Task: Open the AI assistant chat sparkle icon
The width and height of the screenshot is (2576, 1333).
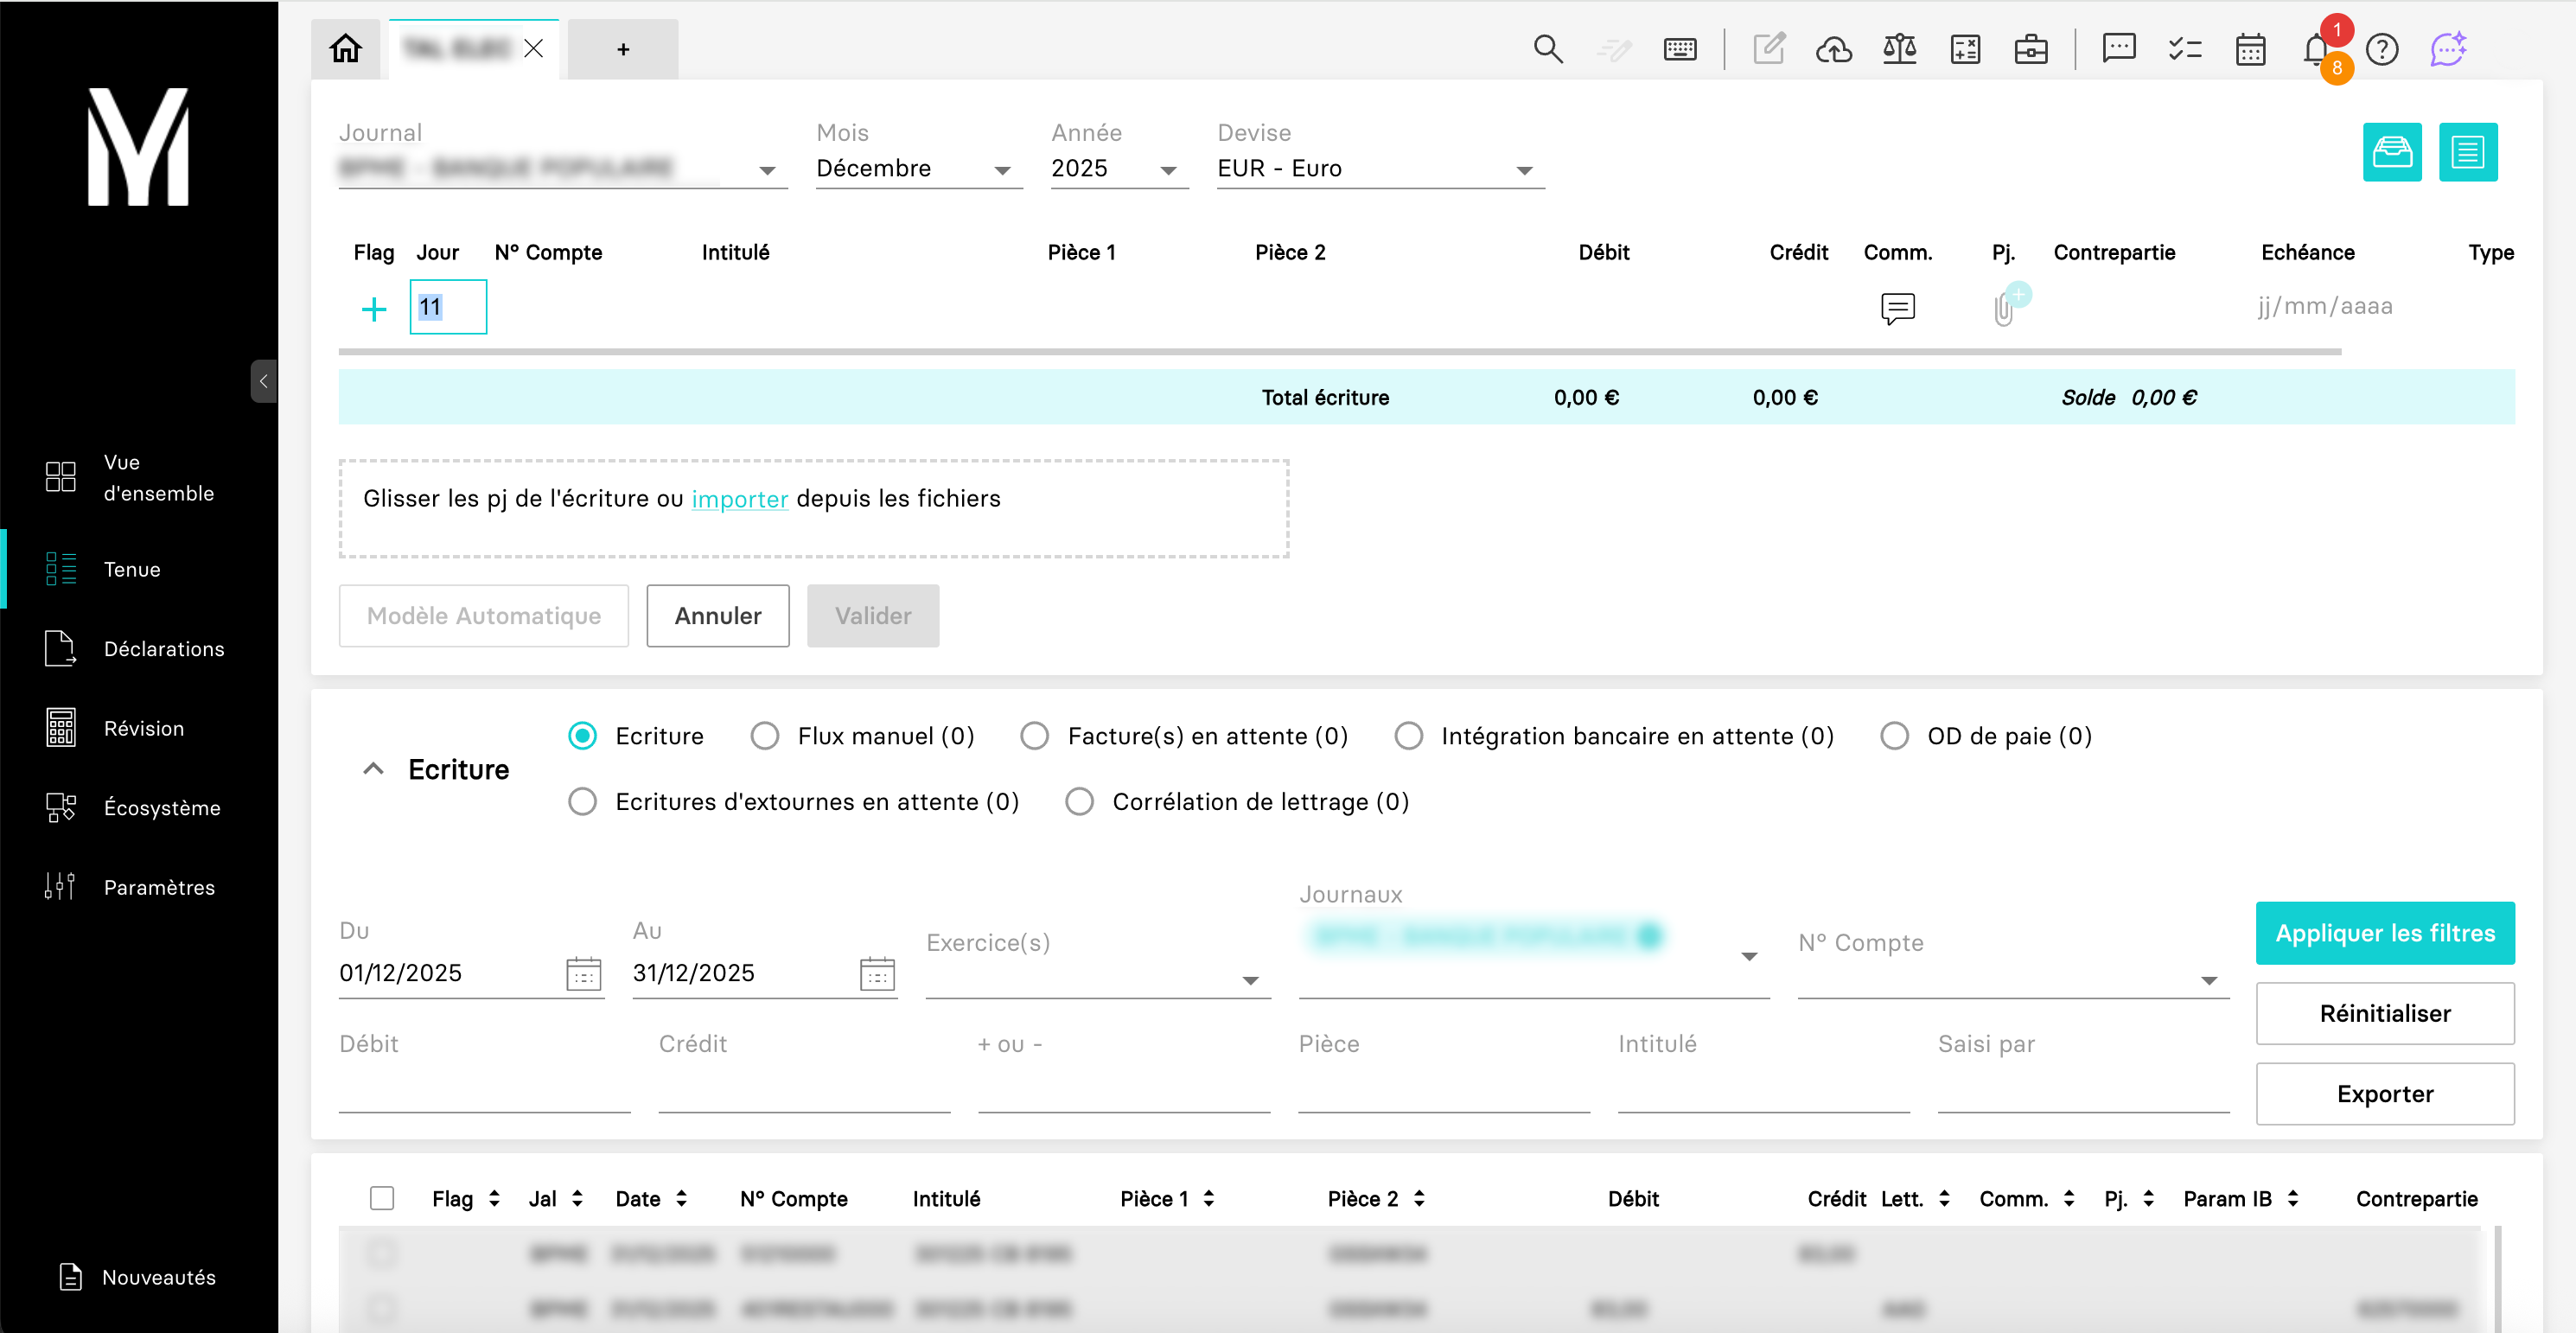Action: (2448, 49)
